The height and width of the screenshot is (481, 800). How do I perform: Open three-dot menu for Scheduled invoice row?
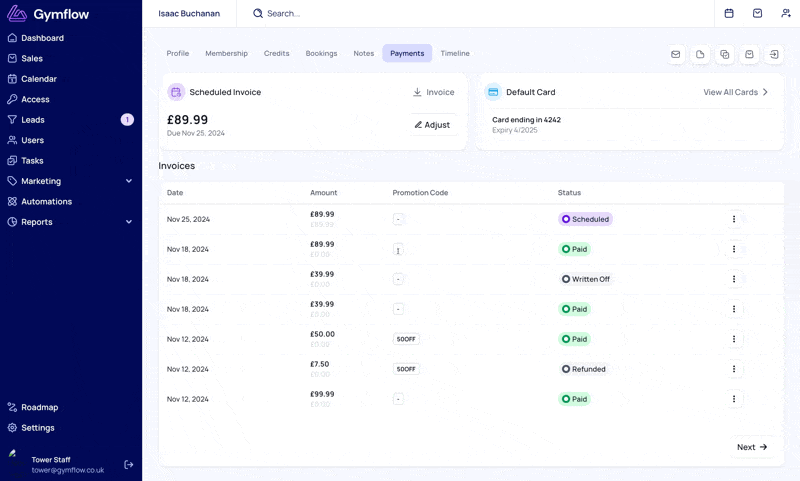point(734,219)
